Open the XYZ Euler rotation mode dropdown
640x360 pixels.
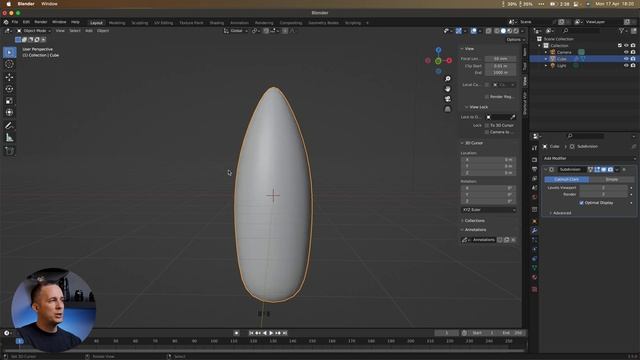point(489,210)
